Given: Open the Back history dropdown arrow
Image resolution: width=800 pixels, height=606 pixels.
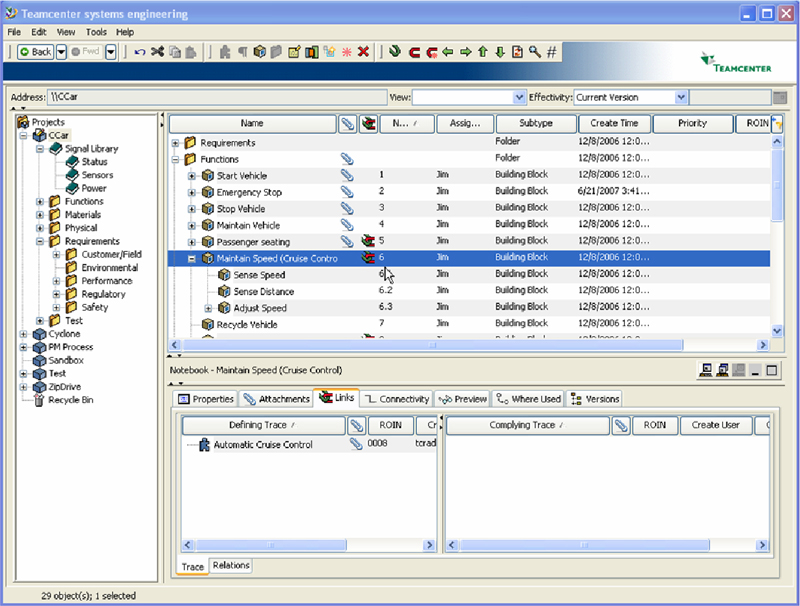Looking at the screenshot, I should 61,52.
